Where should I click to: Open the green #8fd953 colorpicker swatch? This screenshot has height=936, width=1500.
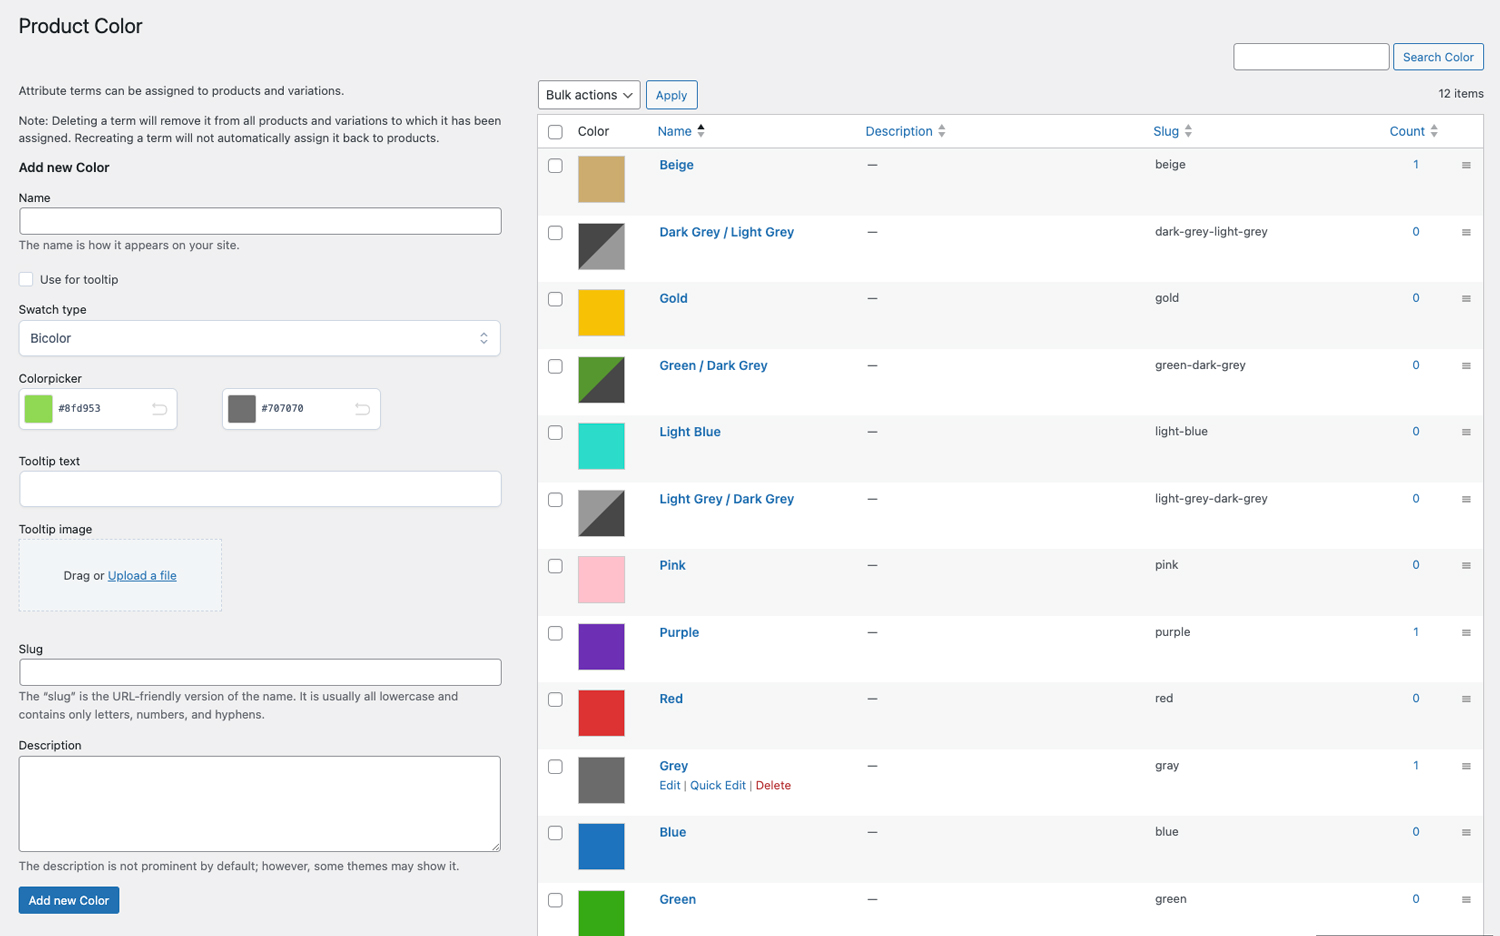pos(39,409)
